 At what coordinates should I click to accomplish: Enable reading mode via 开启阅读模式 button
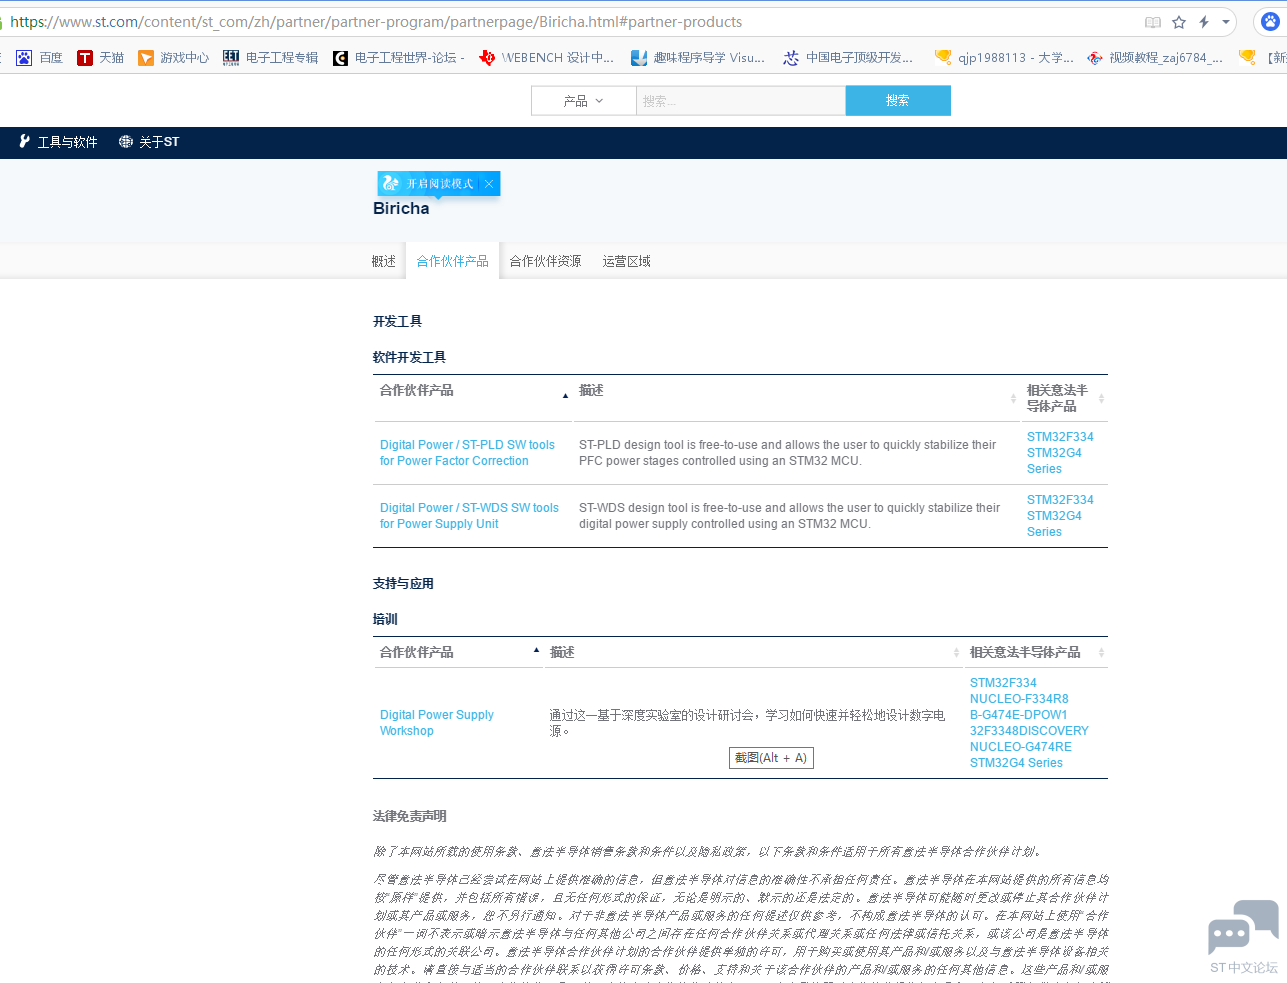click(x=430, y=184)
